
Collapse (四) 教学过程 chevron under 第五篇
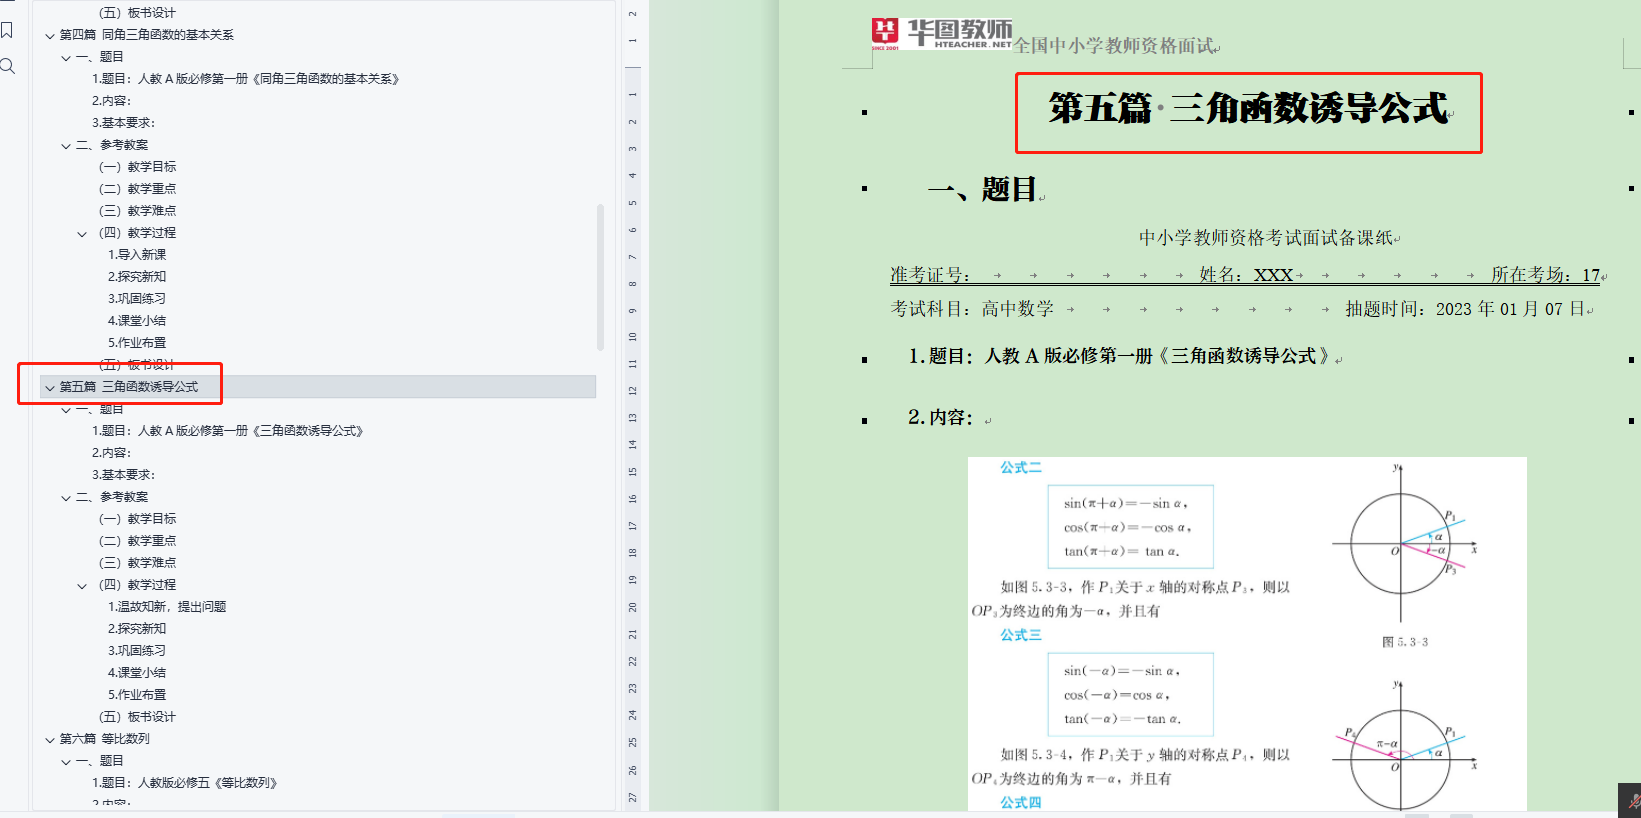[82, 586]
